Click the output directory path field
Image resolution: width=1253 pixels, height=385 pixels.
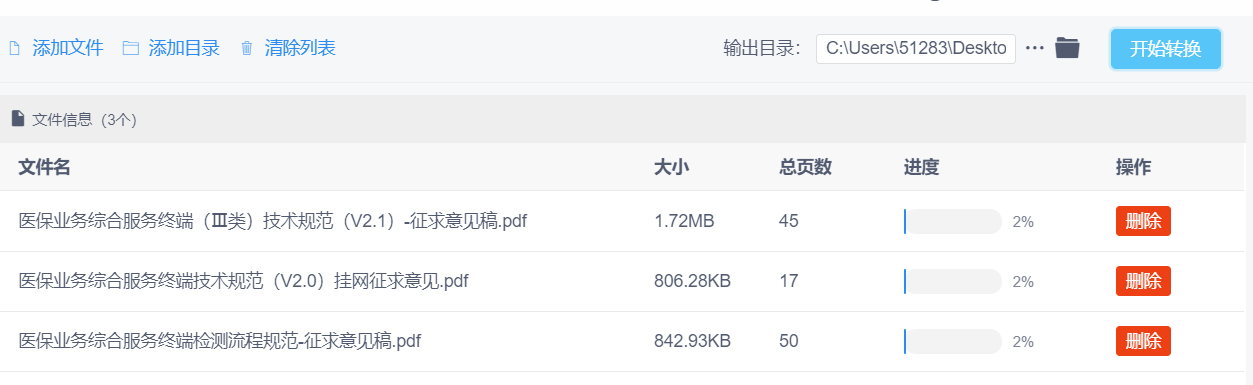tap(916, 49)
